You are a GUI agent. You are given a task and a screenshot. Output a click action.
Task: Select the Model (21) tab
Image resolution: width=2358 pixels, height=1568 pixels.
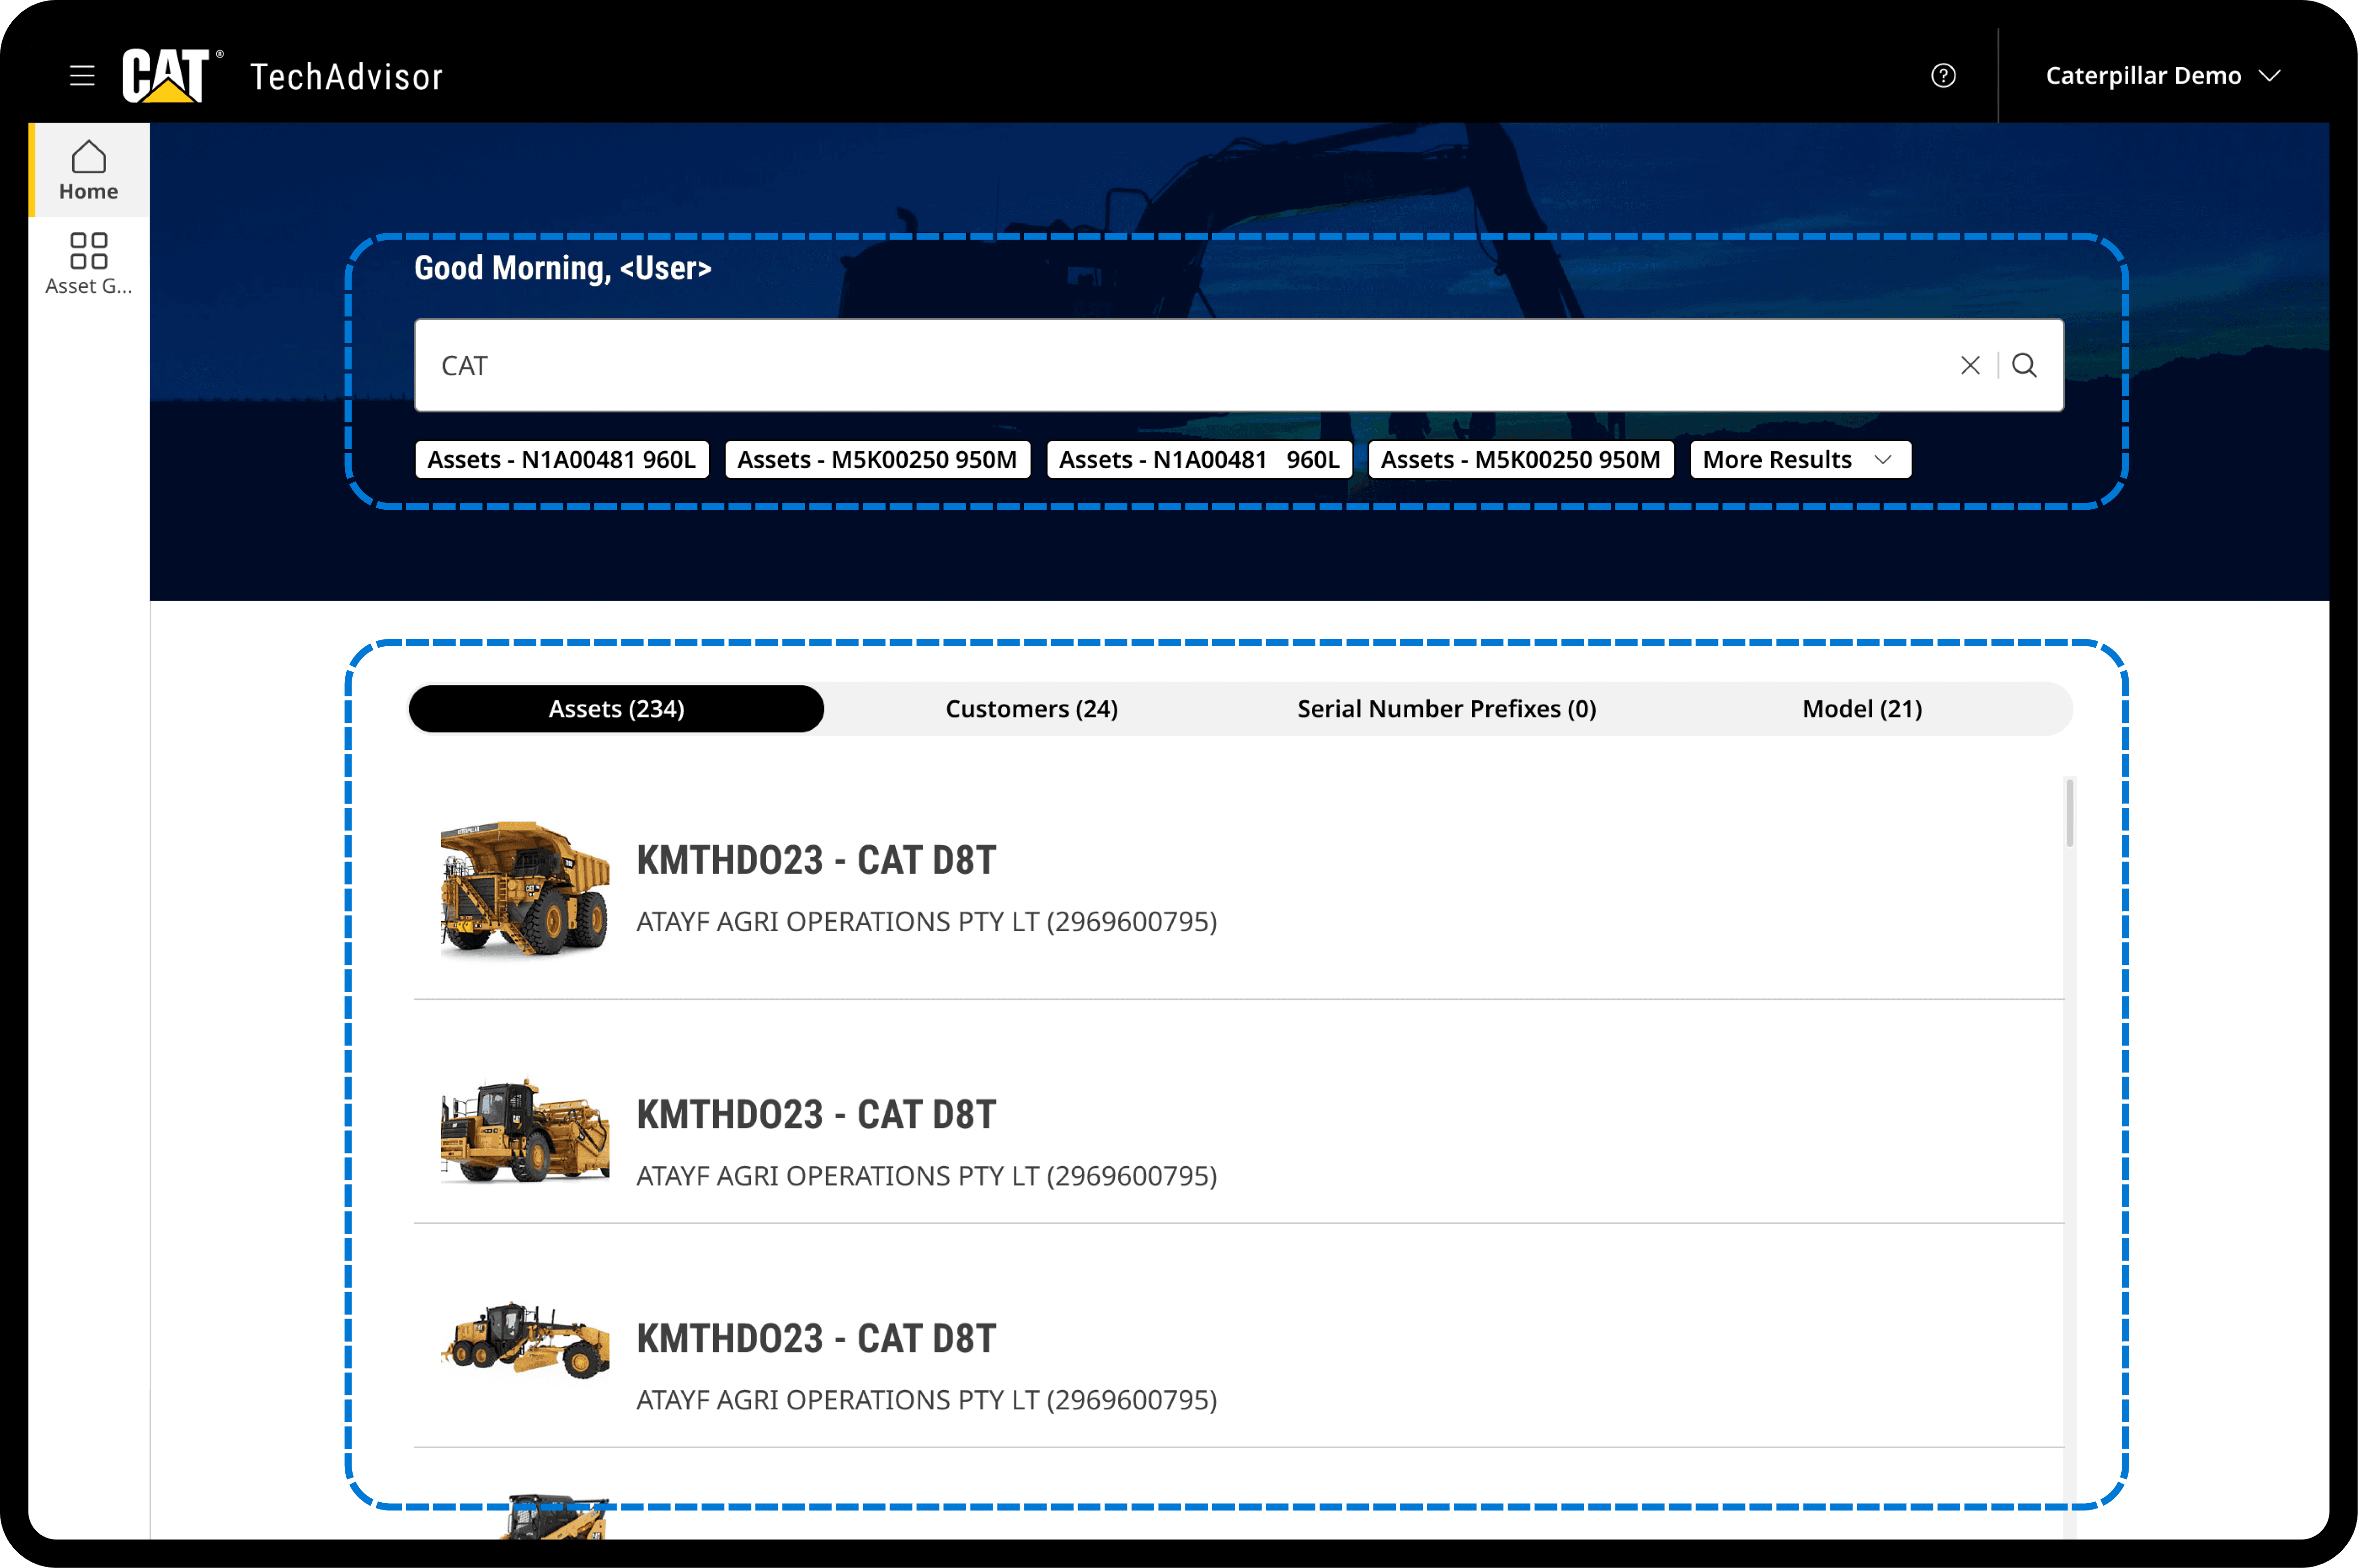[1862, 709]
